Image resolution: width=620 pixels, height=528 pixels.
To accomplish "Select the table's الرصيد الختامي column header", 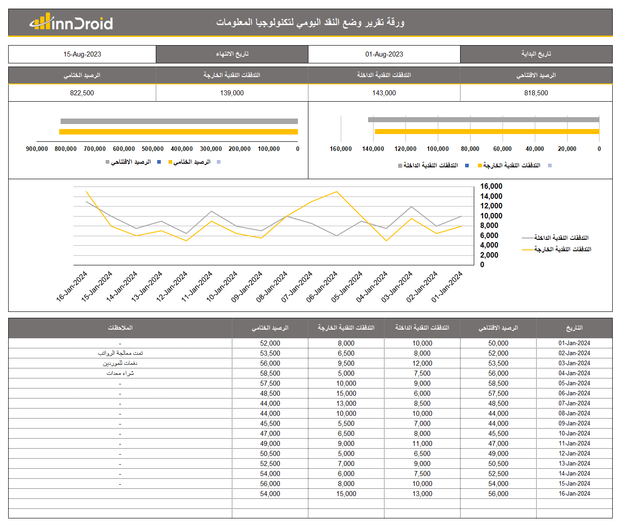I will point(270,328).
